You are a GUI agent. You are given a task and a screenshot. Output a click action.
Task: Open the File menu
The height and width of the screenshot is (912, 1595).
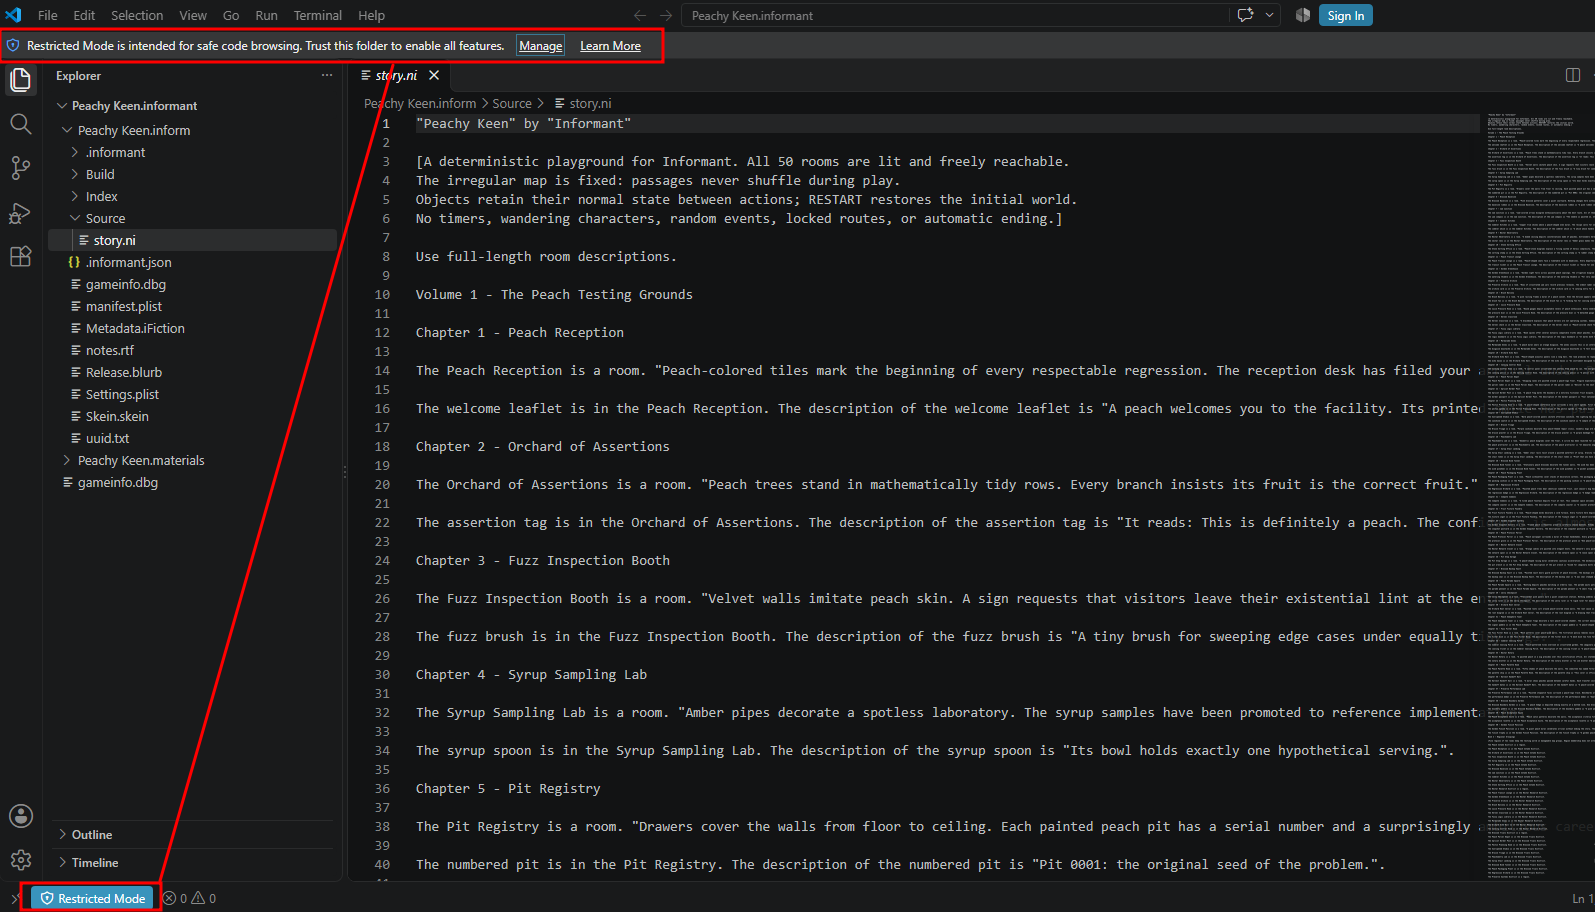point(48,15)
